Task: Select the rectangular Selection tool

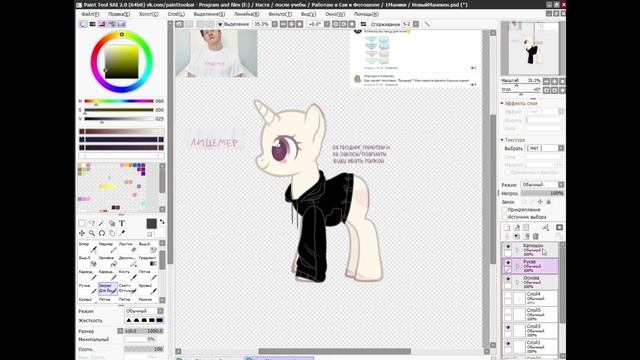Action: click(x=82, y=223)
